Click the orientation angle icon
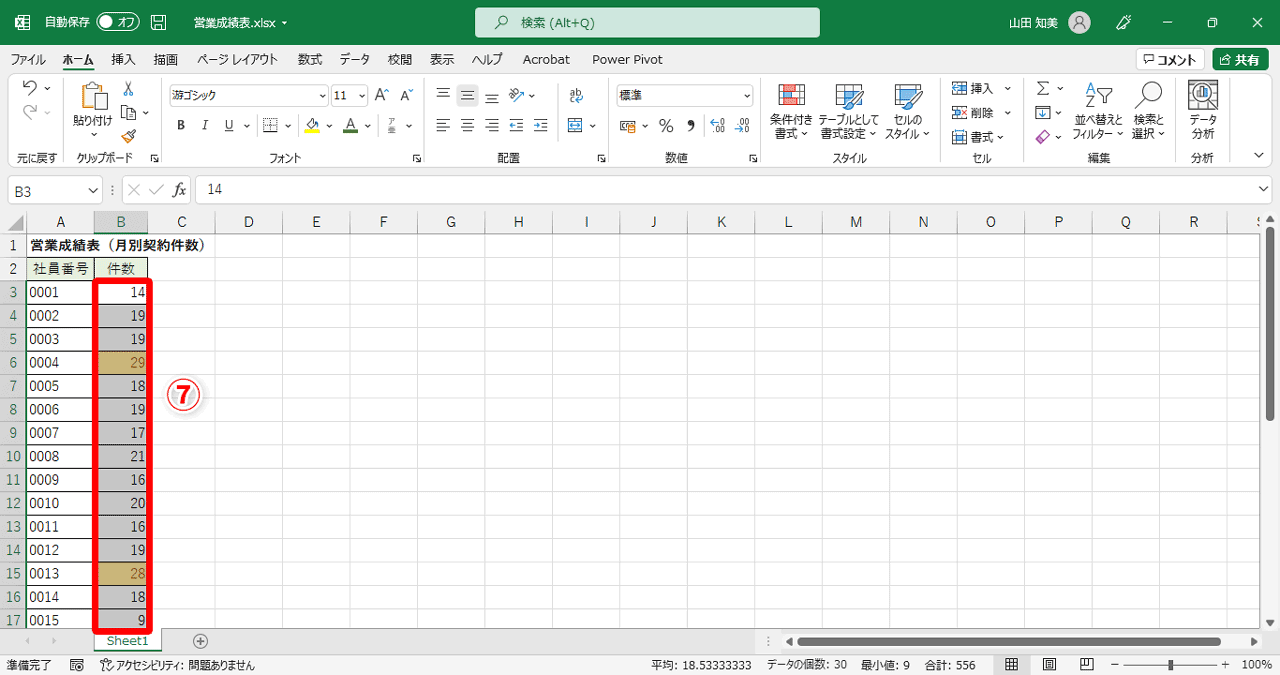The width and height of the screenshot is (1280, 675). (517, 96)
